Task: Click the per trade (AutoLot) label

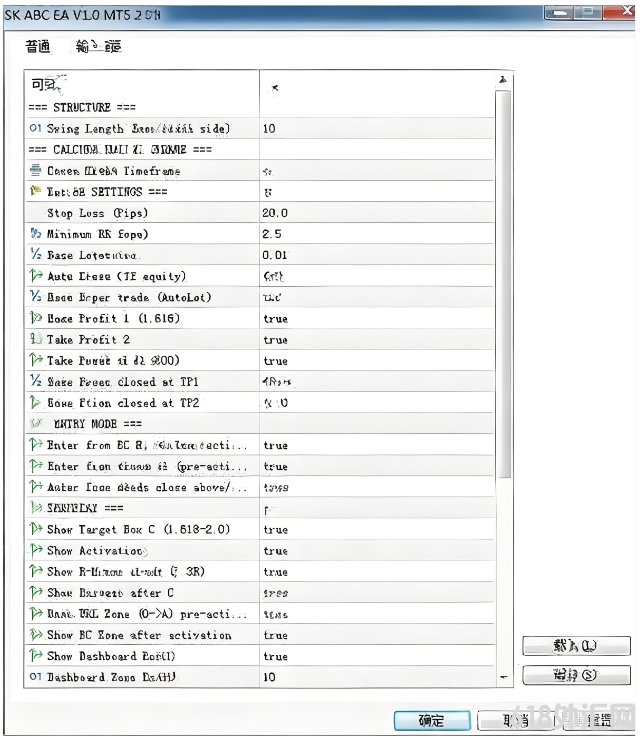Action: pos(129,297)
